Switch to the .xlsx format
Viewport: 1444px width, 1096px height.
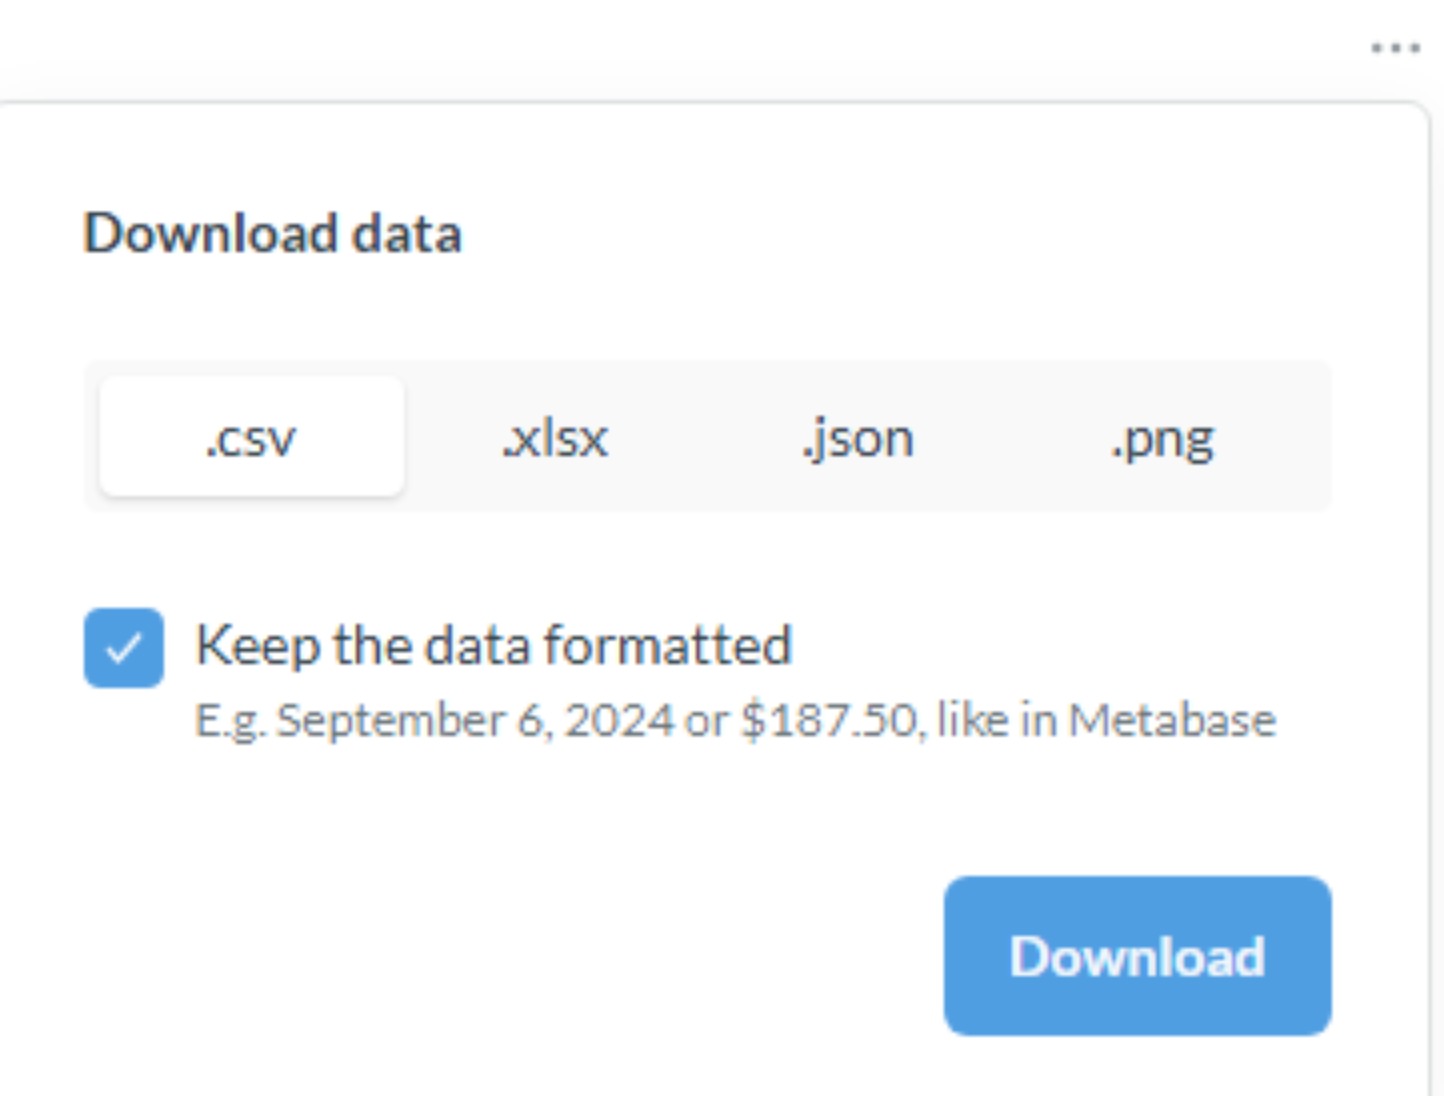(x=555, y=437)
